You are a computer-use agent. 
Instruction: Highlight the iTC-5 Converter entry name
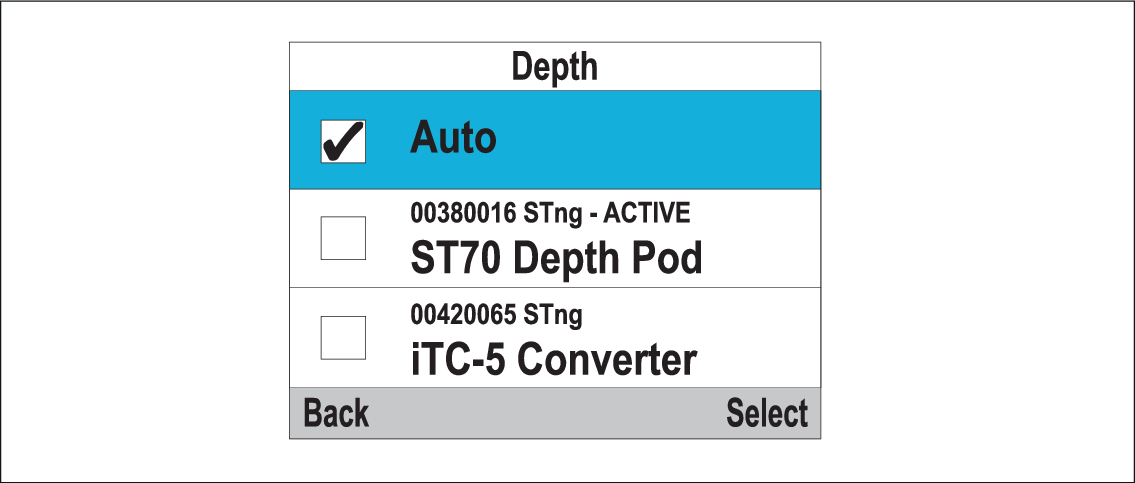[x=553, y=360]
